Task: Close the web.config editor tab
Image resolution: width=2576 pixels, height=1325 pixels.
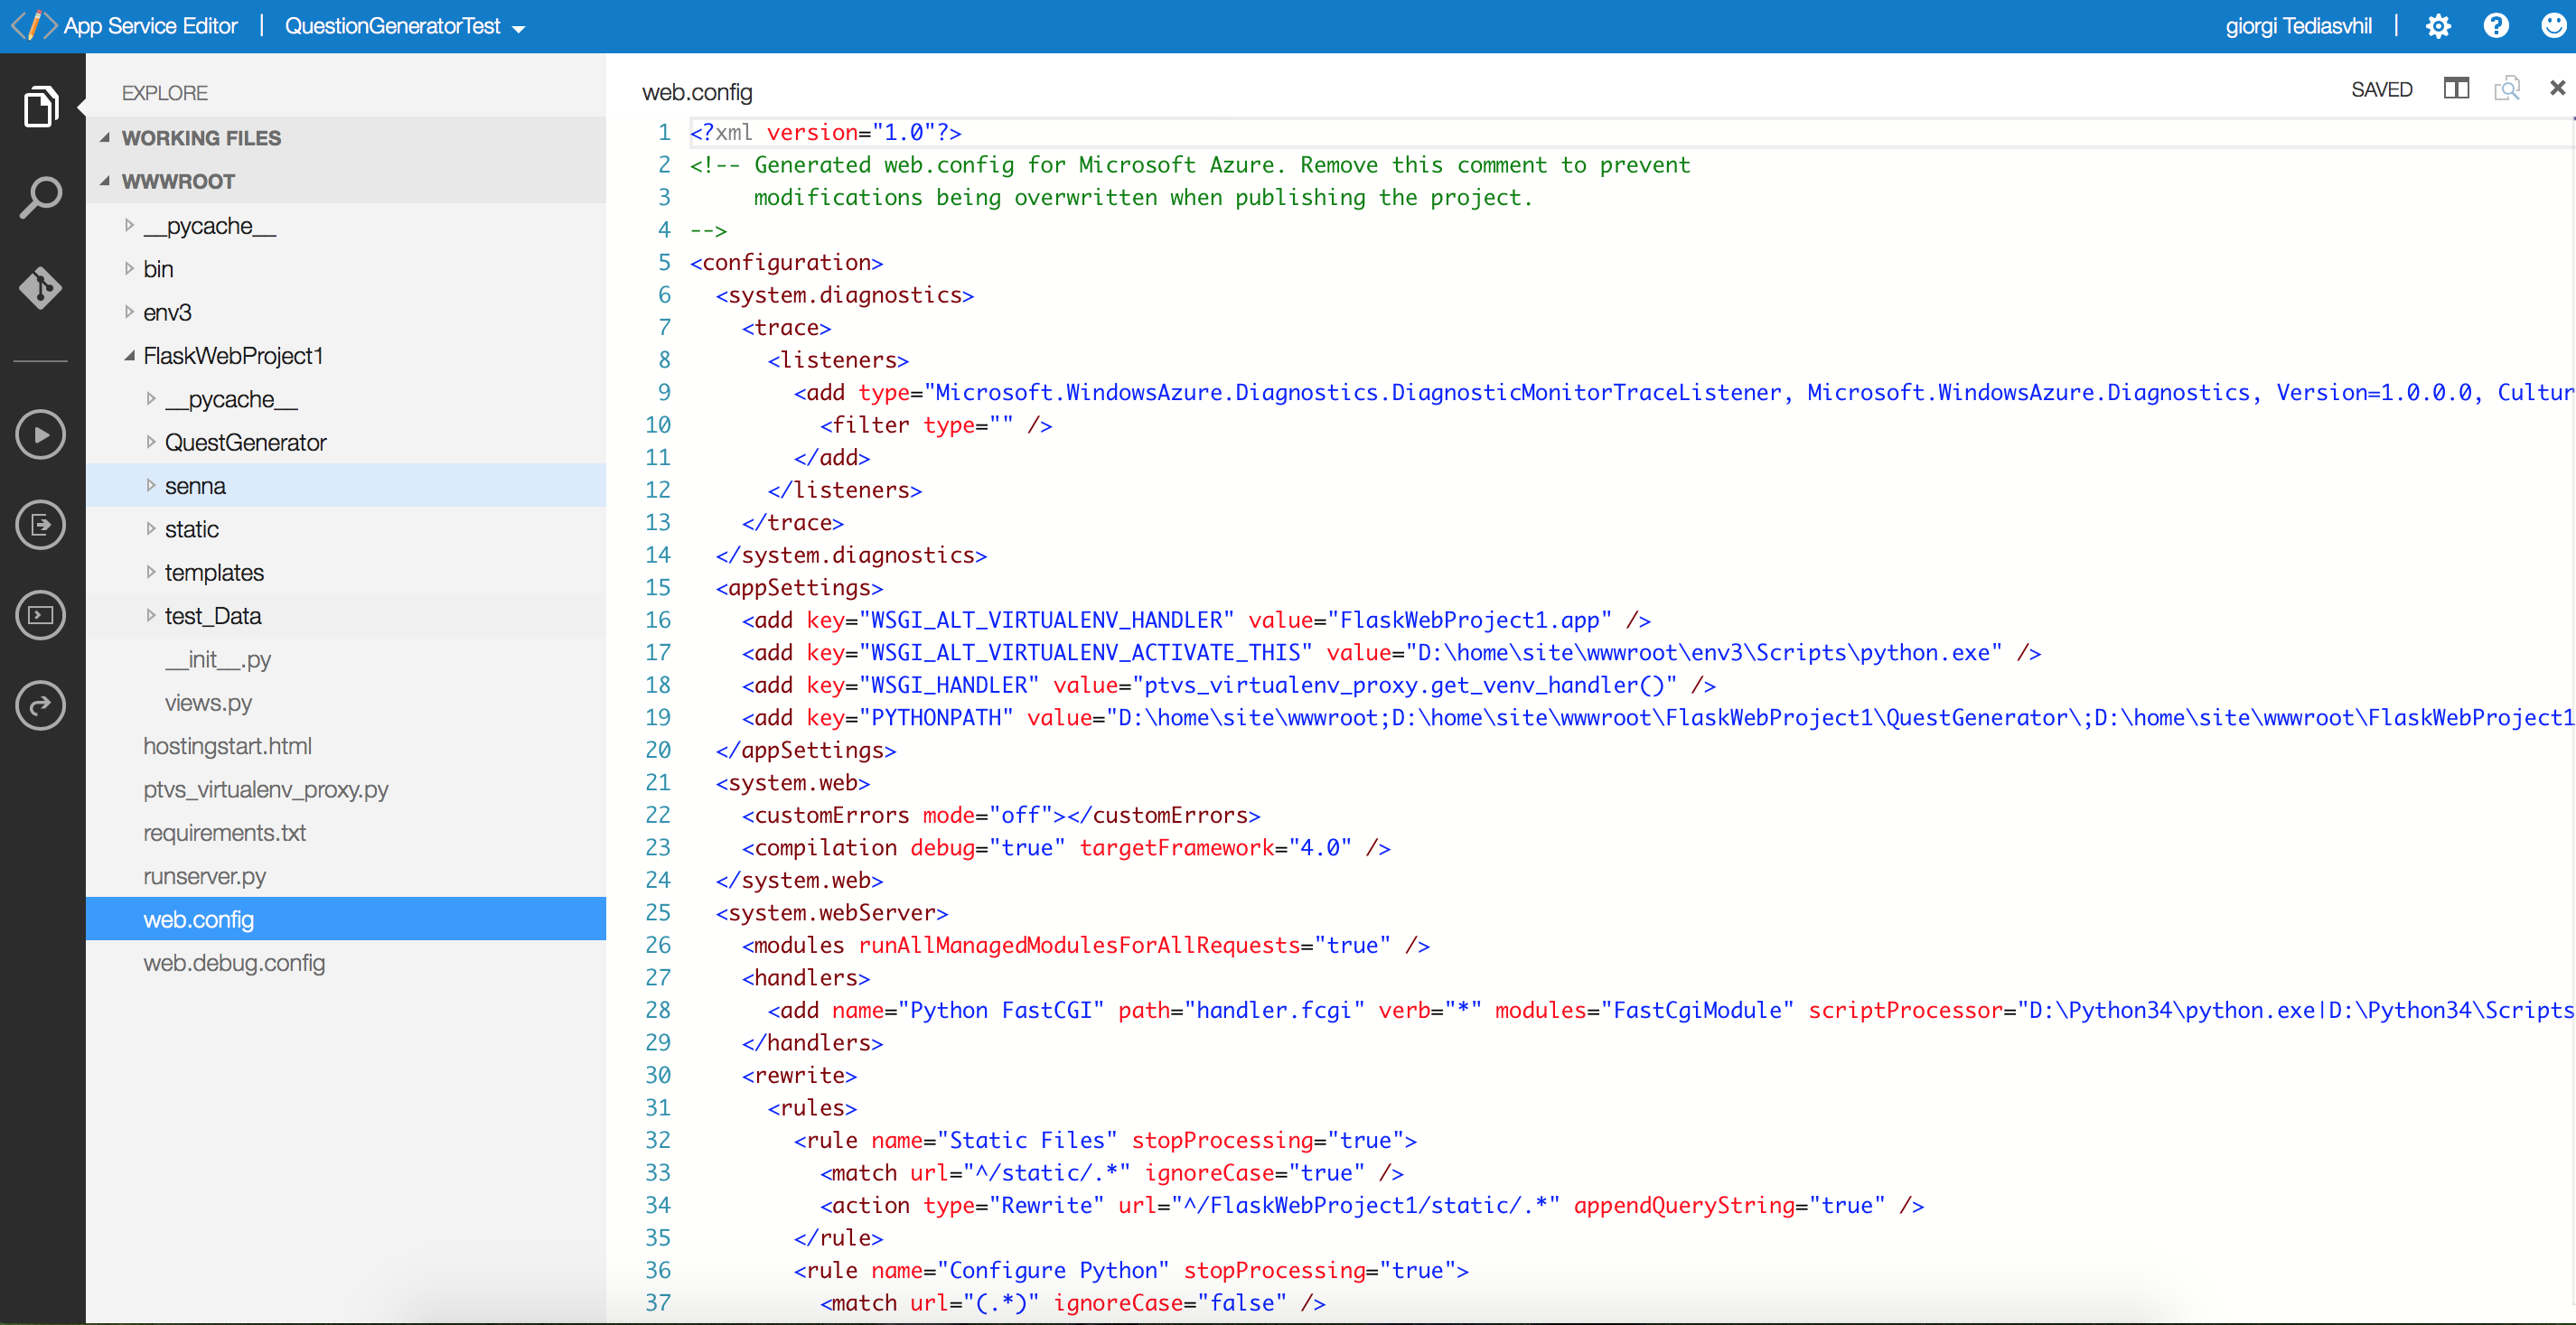Action: point(2557,89)
